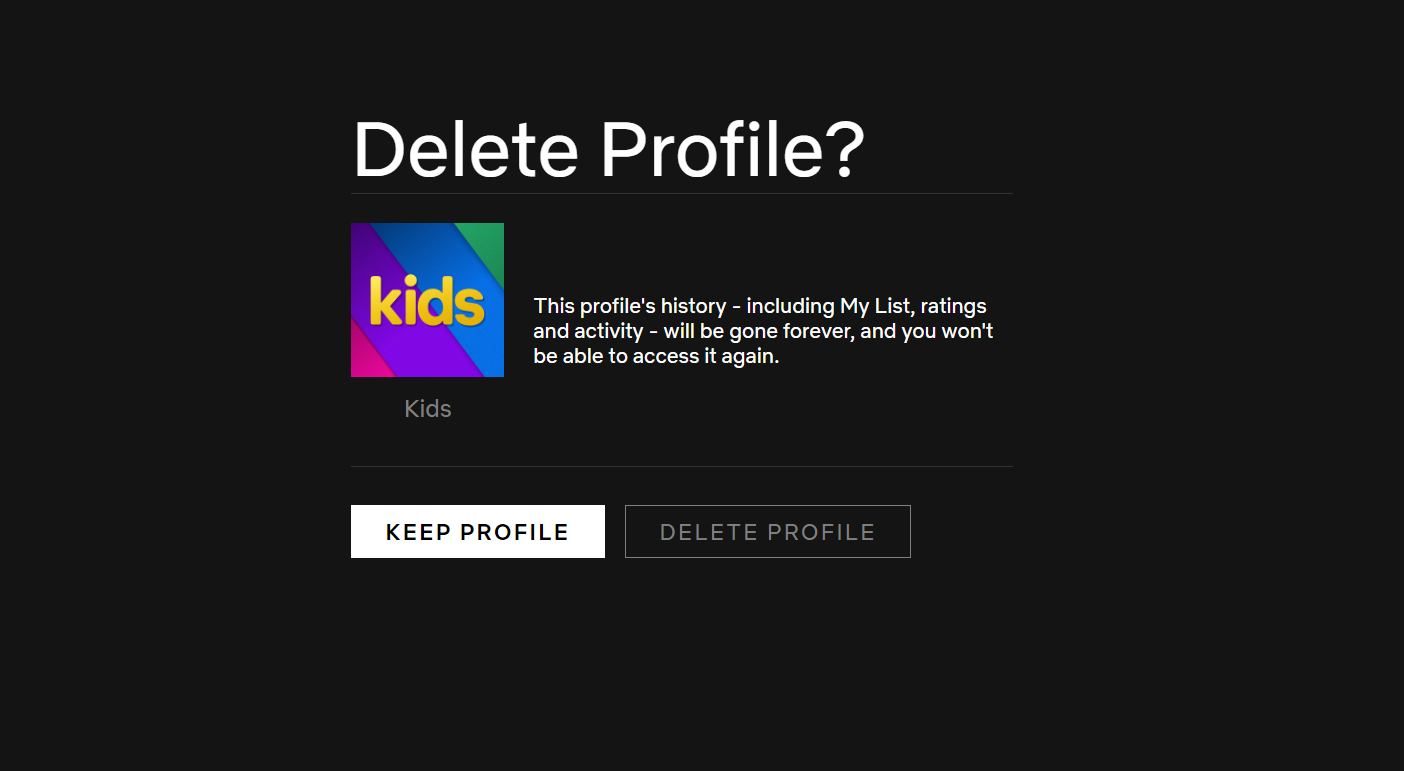
Task: Click the word "Delete" in the page title
Action: point(465,150)
